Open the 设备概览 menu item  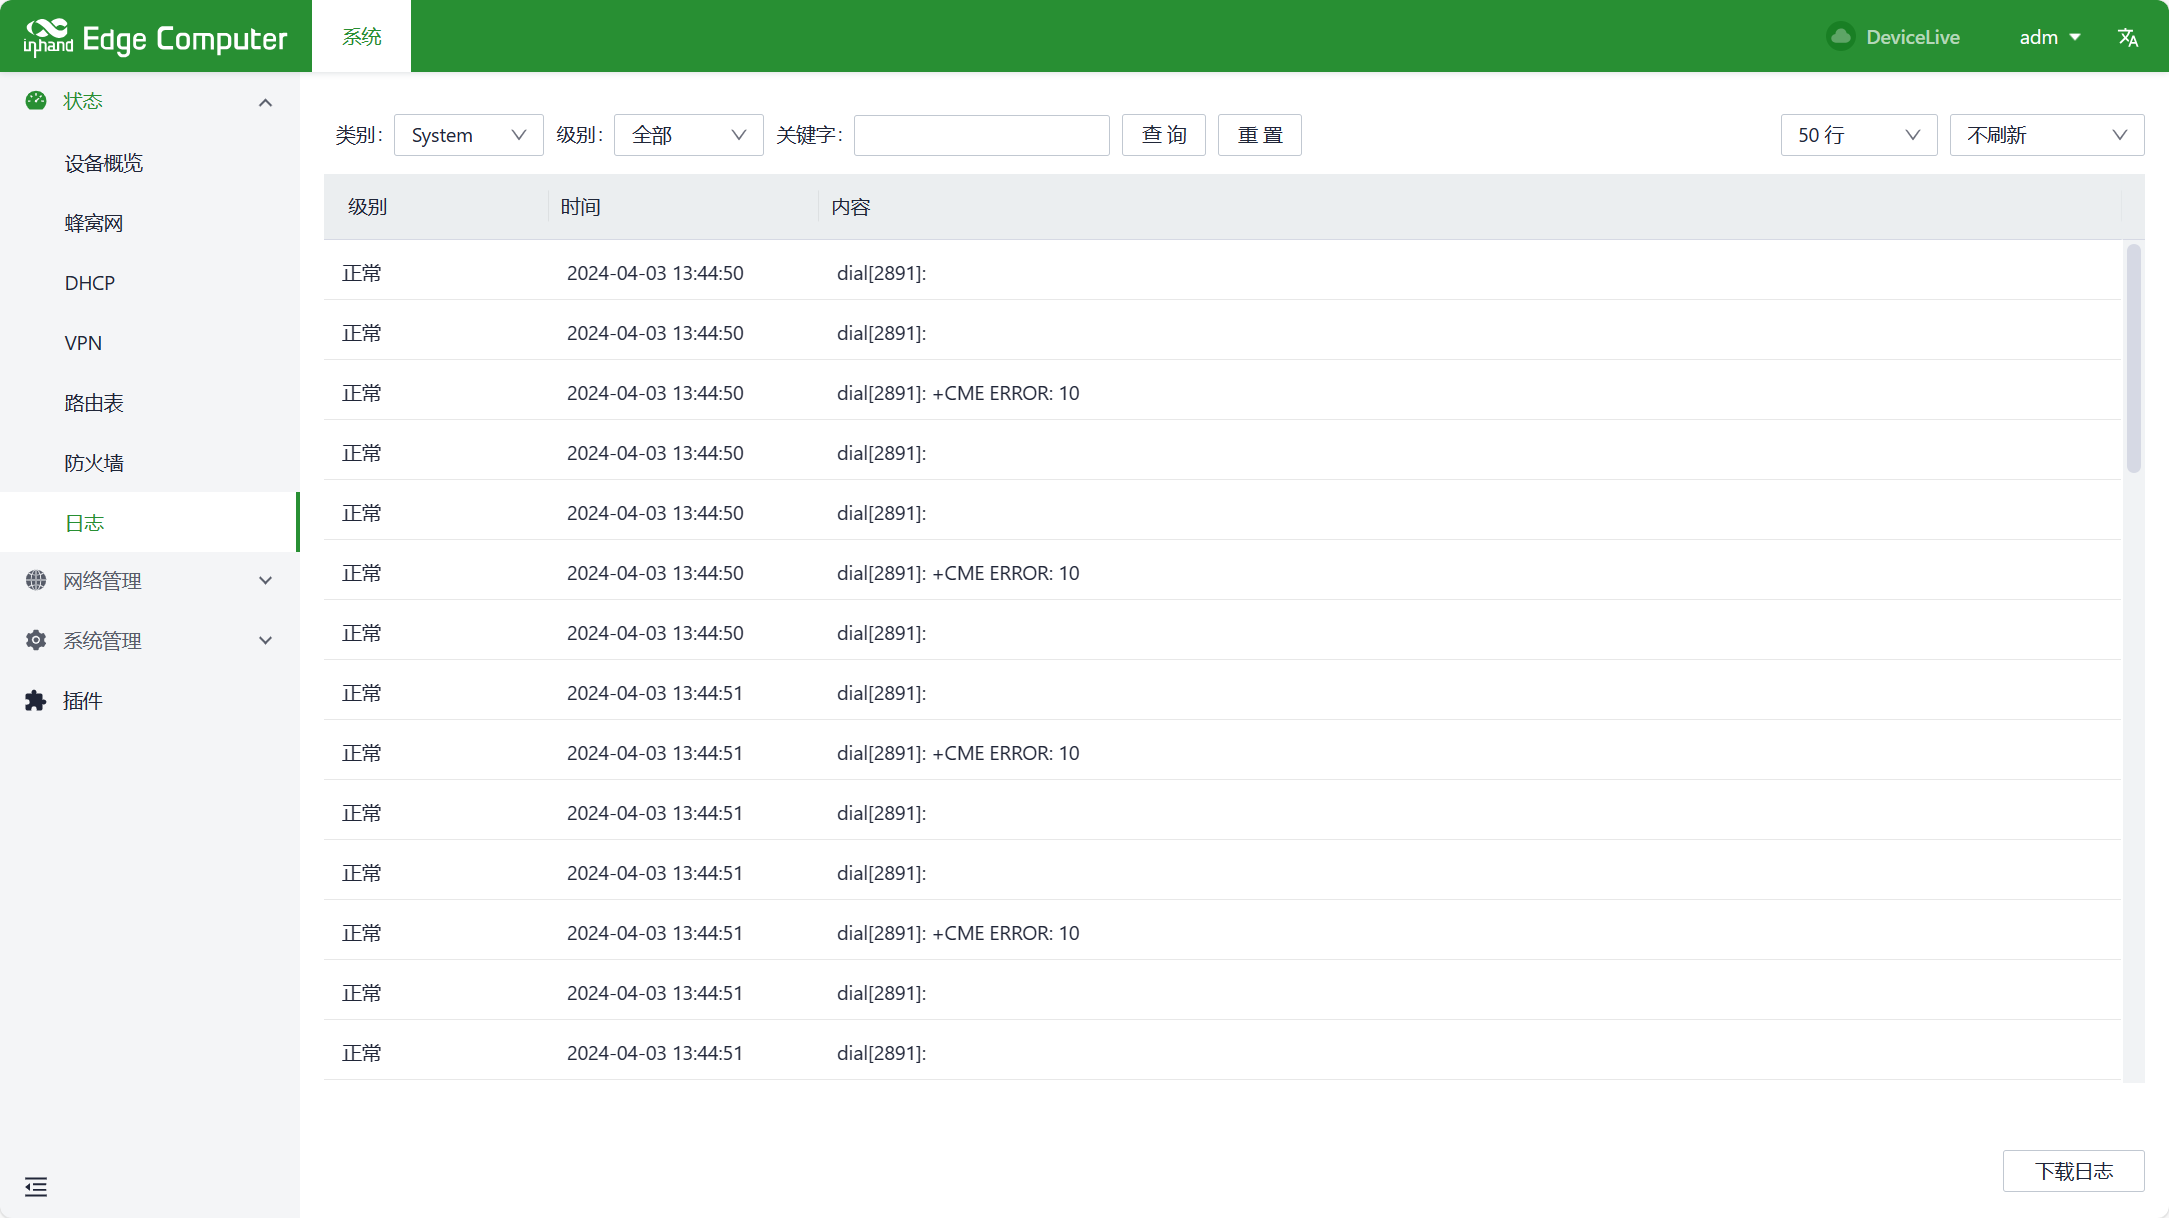click(x=150, y=163)
